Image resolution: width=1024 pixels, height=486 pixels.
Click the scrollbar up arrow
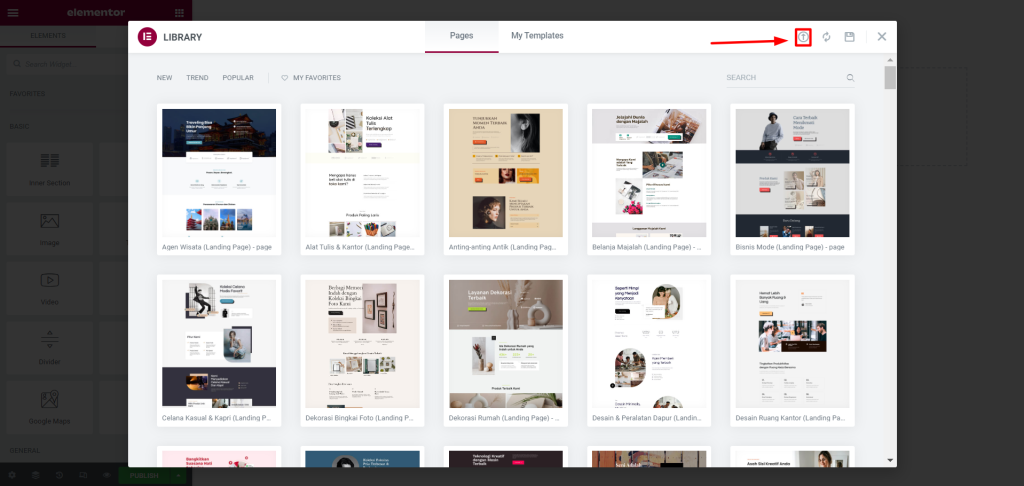click(890, 59)
